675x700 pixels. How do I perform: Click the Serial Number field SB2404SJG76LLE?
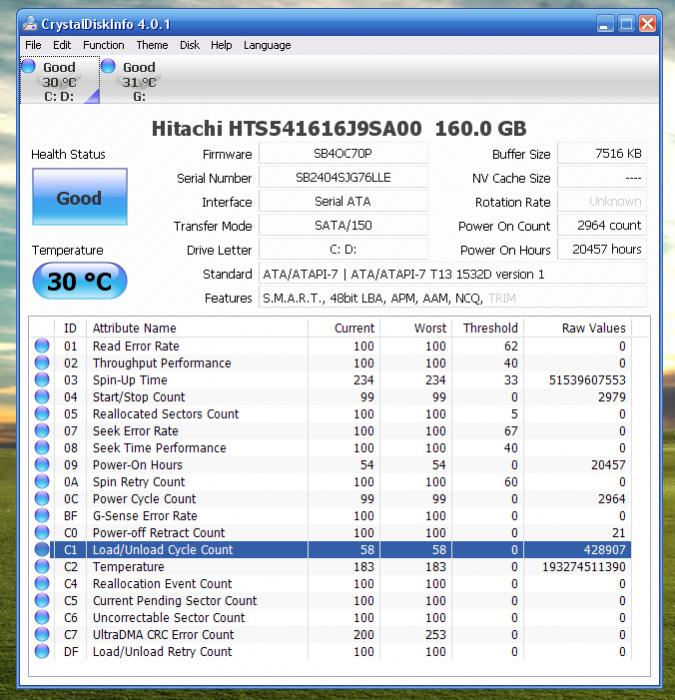[343, 178]
